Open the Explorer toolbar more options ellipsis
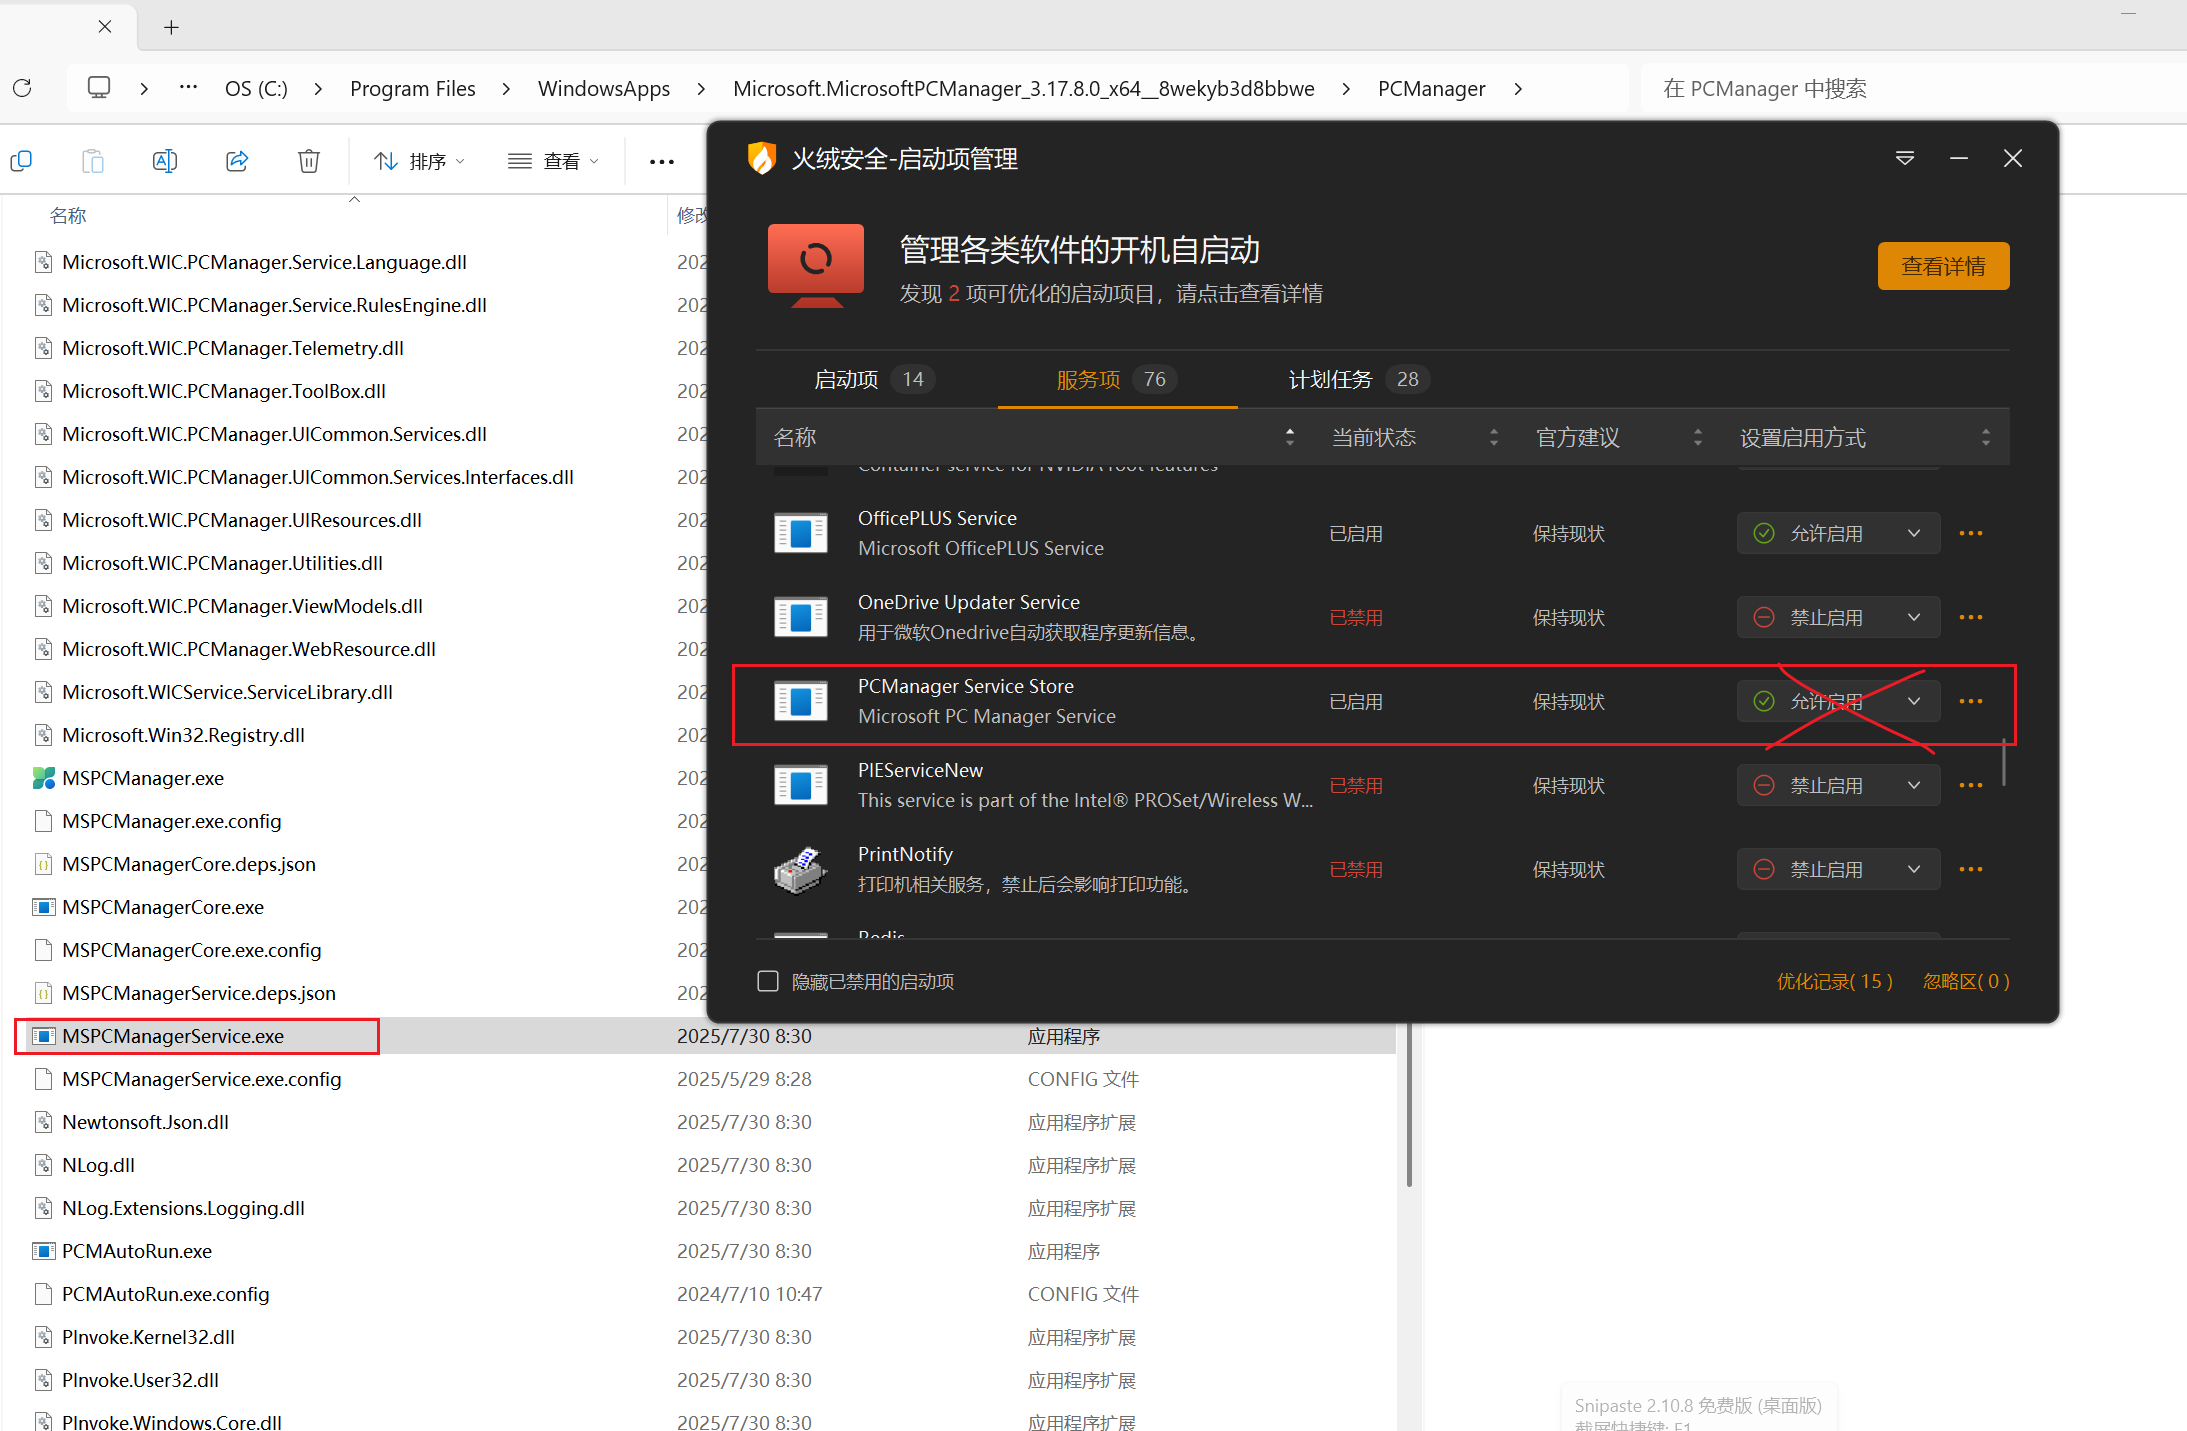This screenshot has height=1431, width=2187. click(662, 161)
